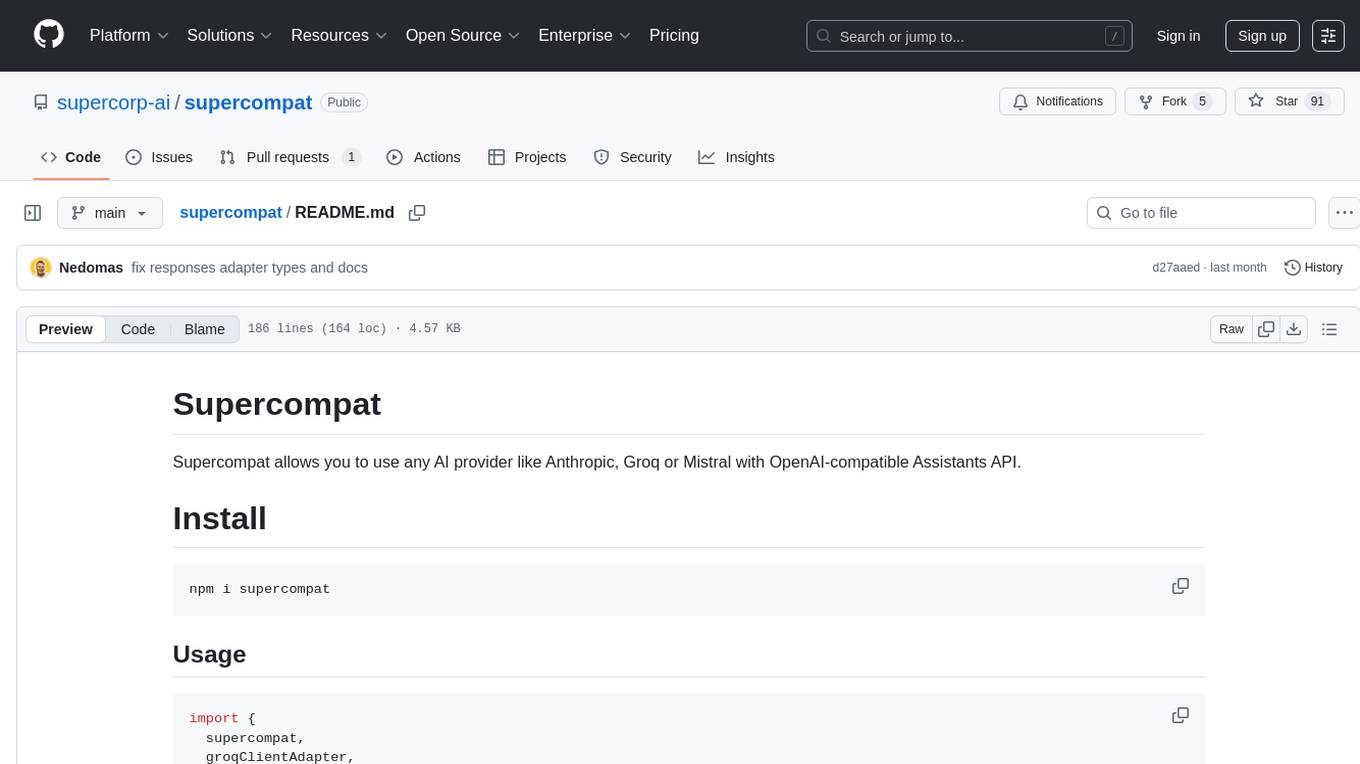Open the Security tab
The height and width of the screenshot is (764, 1360).
click(x=632, y=157)
